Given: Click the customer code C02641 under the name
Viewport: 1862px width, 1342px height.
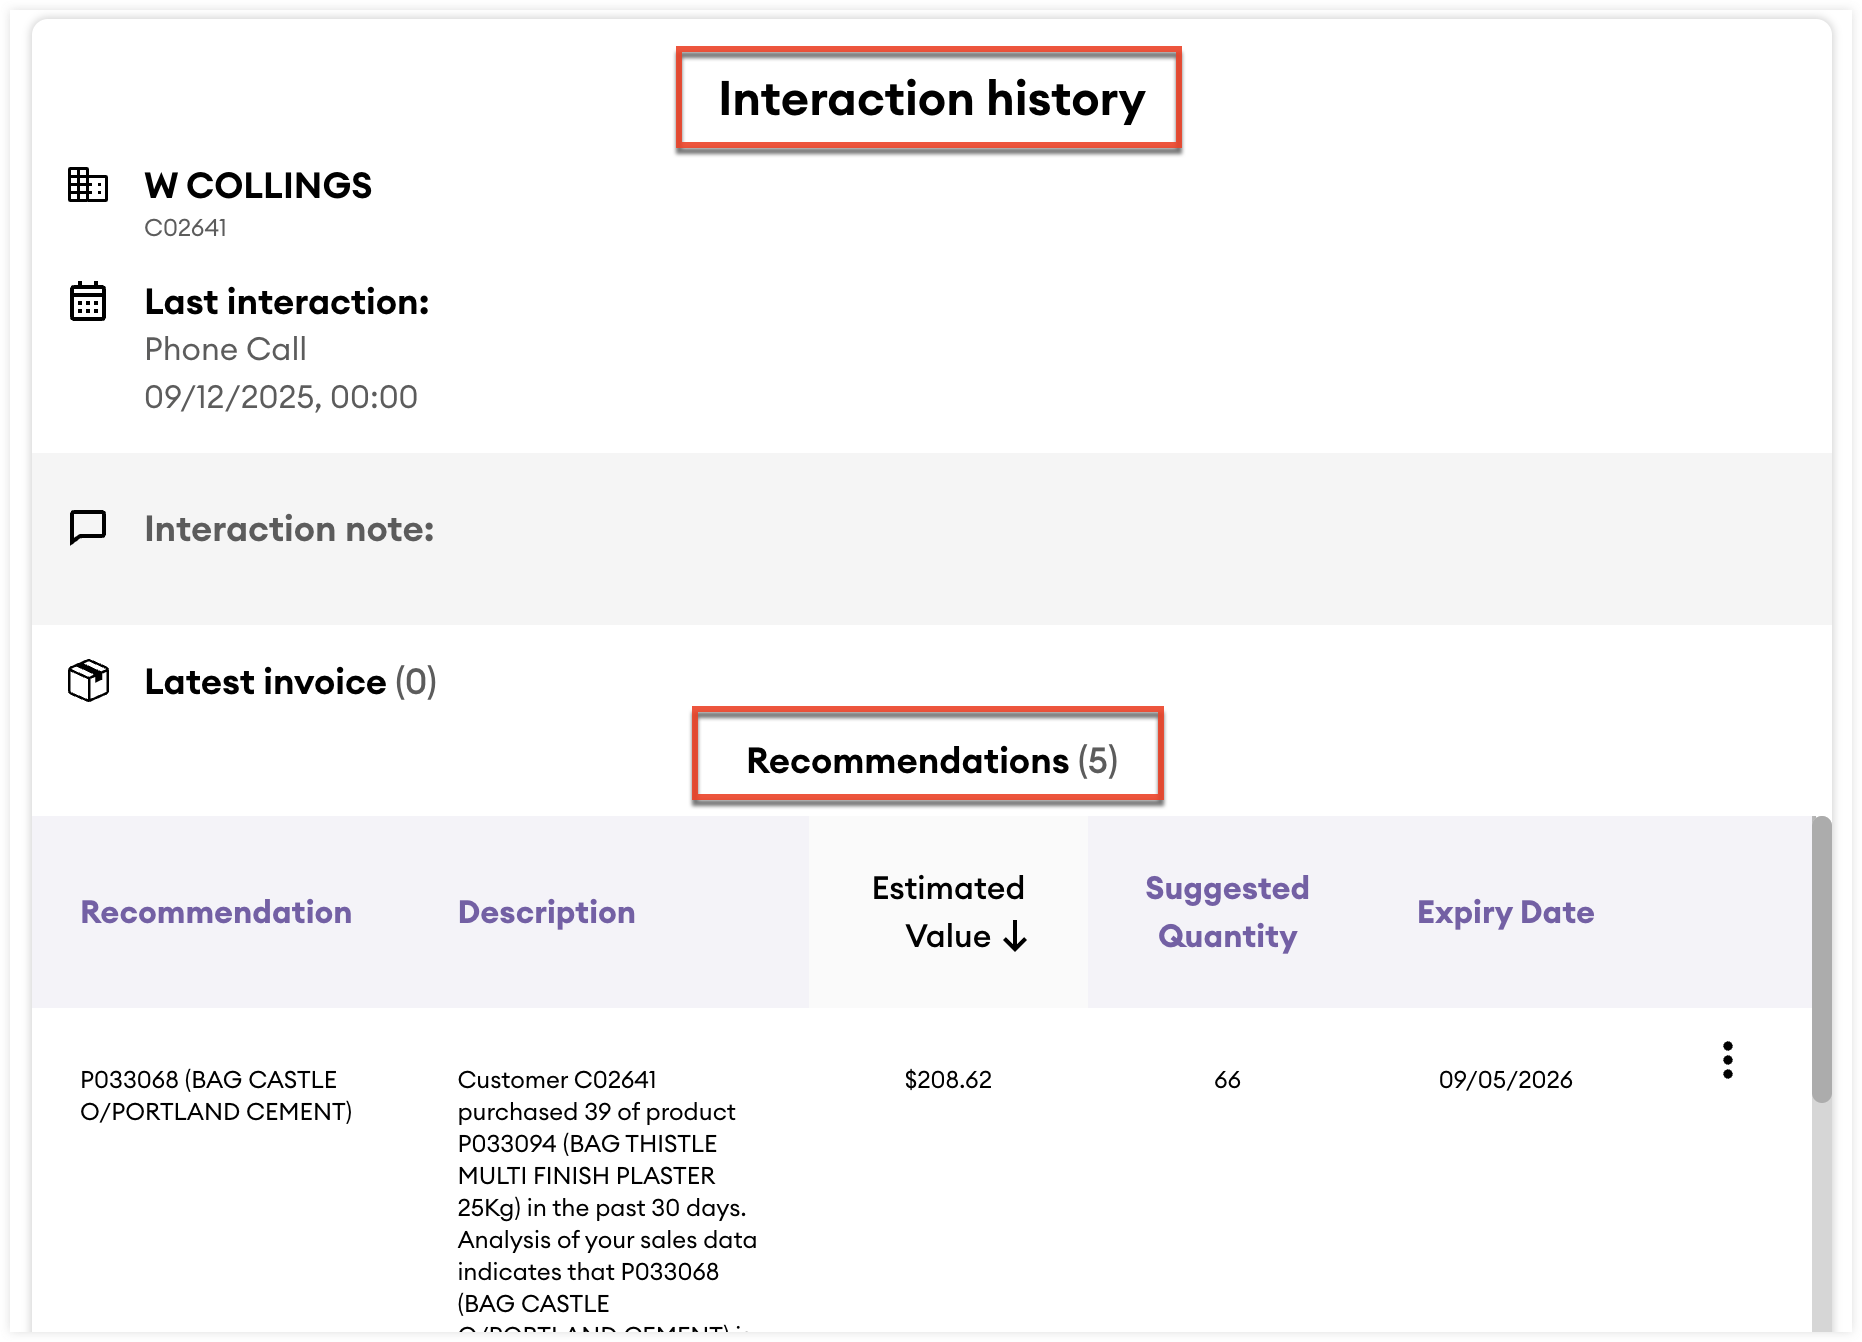Looking at the screenshot, I should [185, 228].
